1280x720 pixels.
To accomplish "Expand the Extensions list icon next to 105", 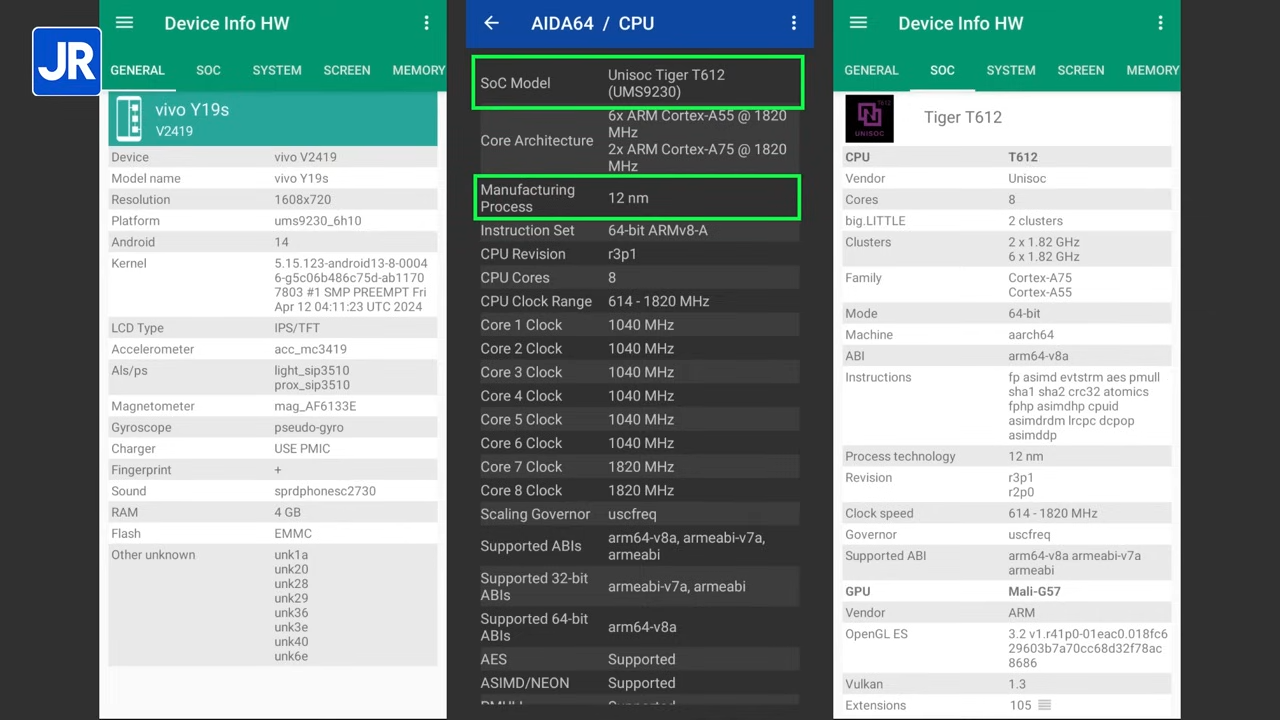I will tap(1044, 705).
